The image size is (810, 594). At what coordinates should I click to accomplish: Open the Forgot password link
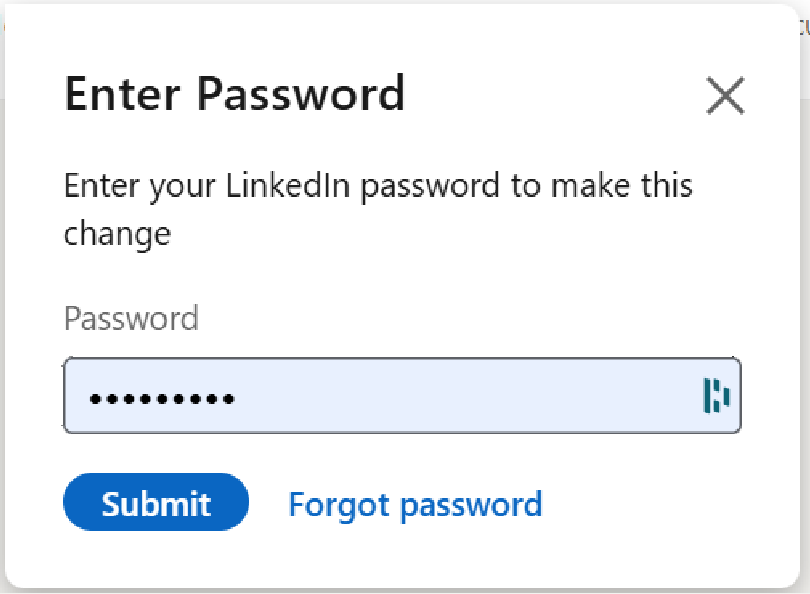[x=415, y=503]
